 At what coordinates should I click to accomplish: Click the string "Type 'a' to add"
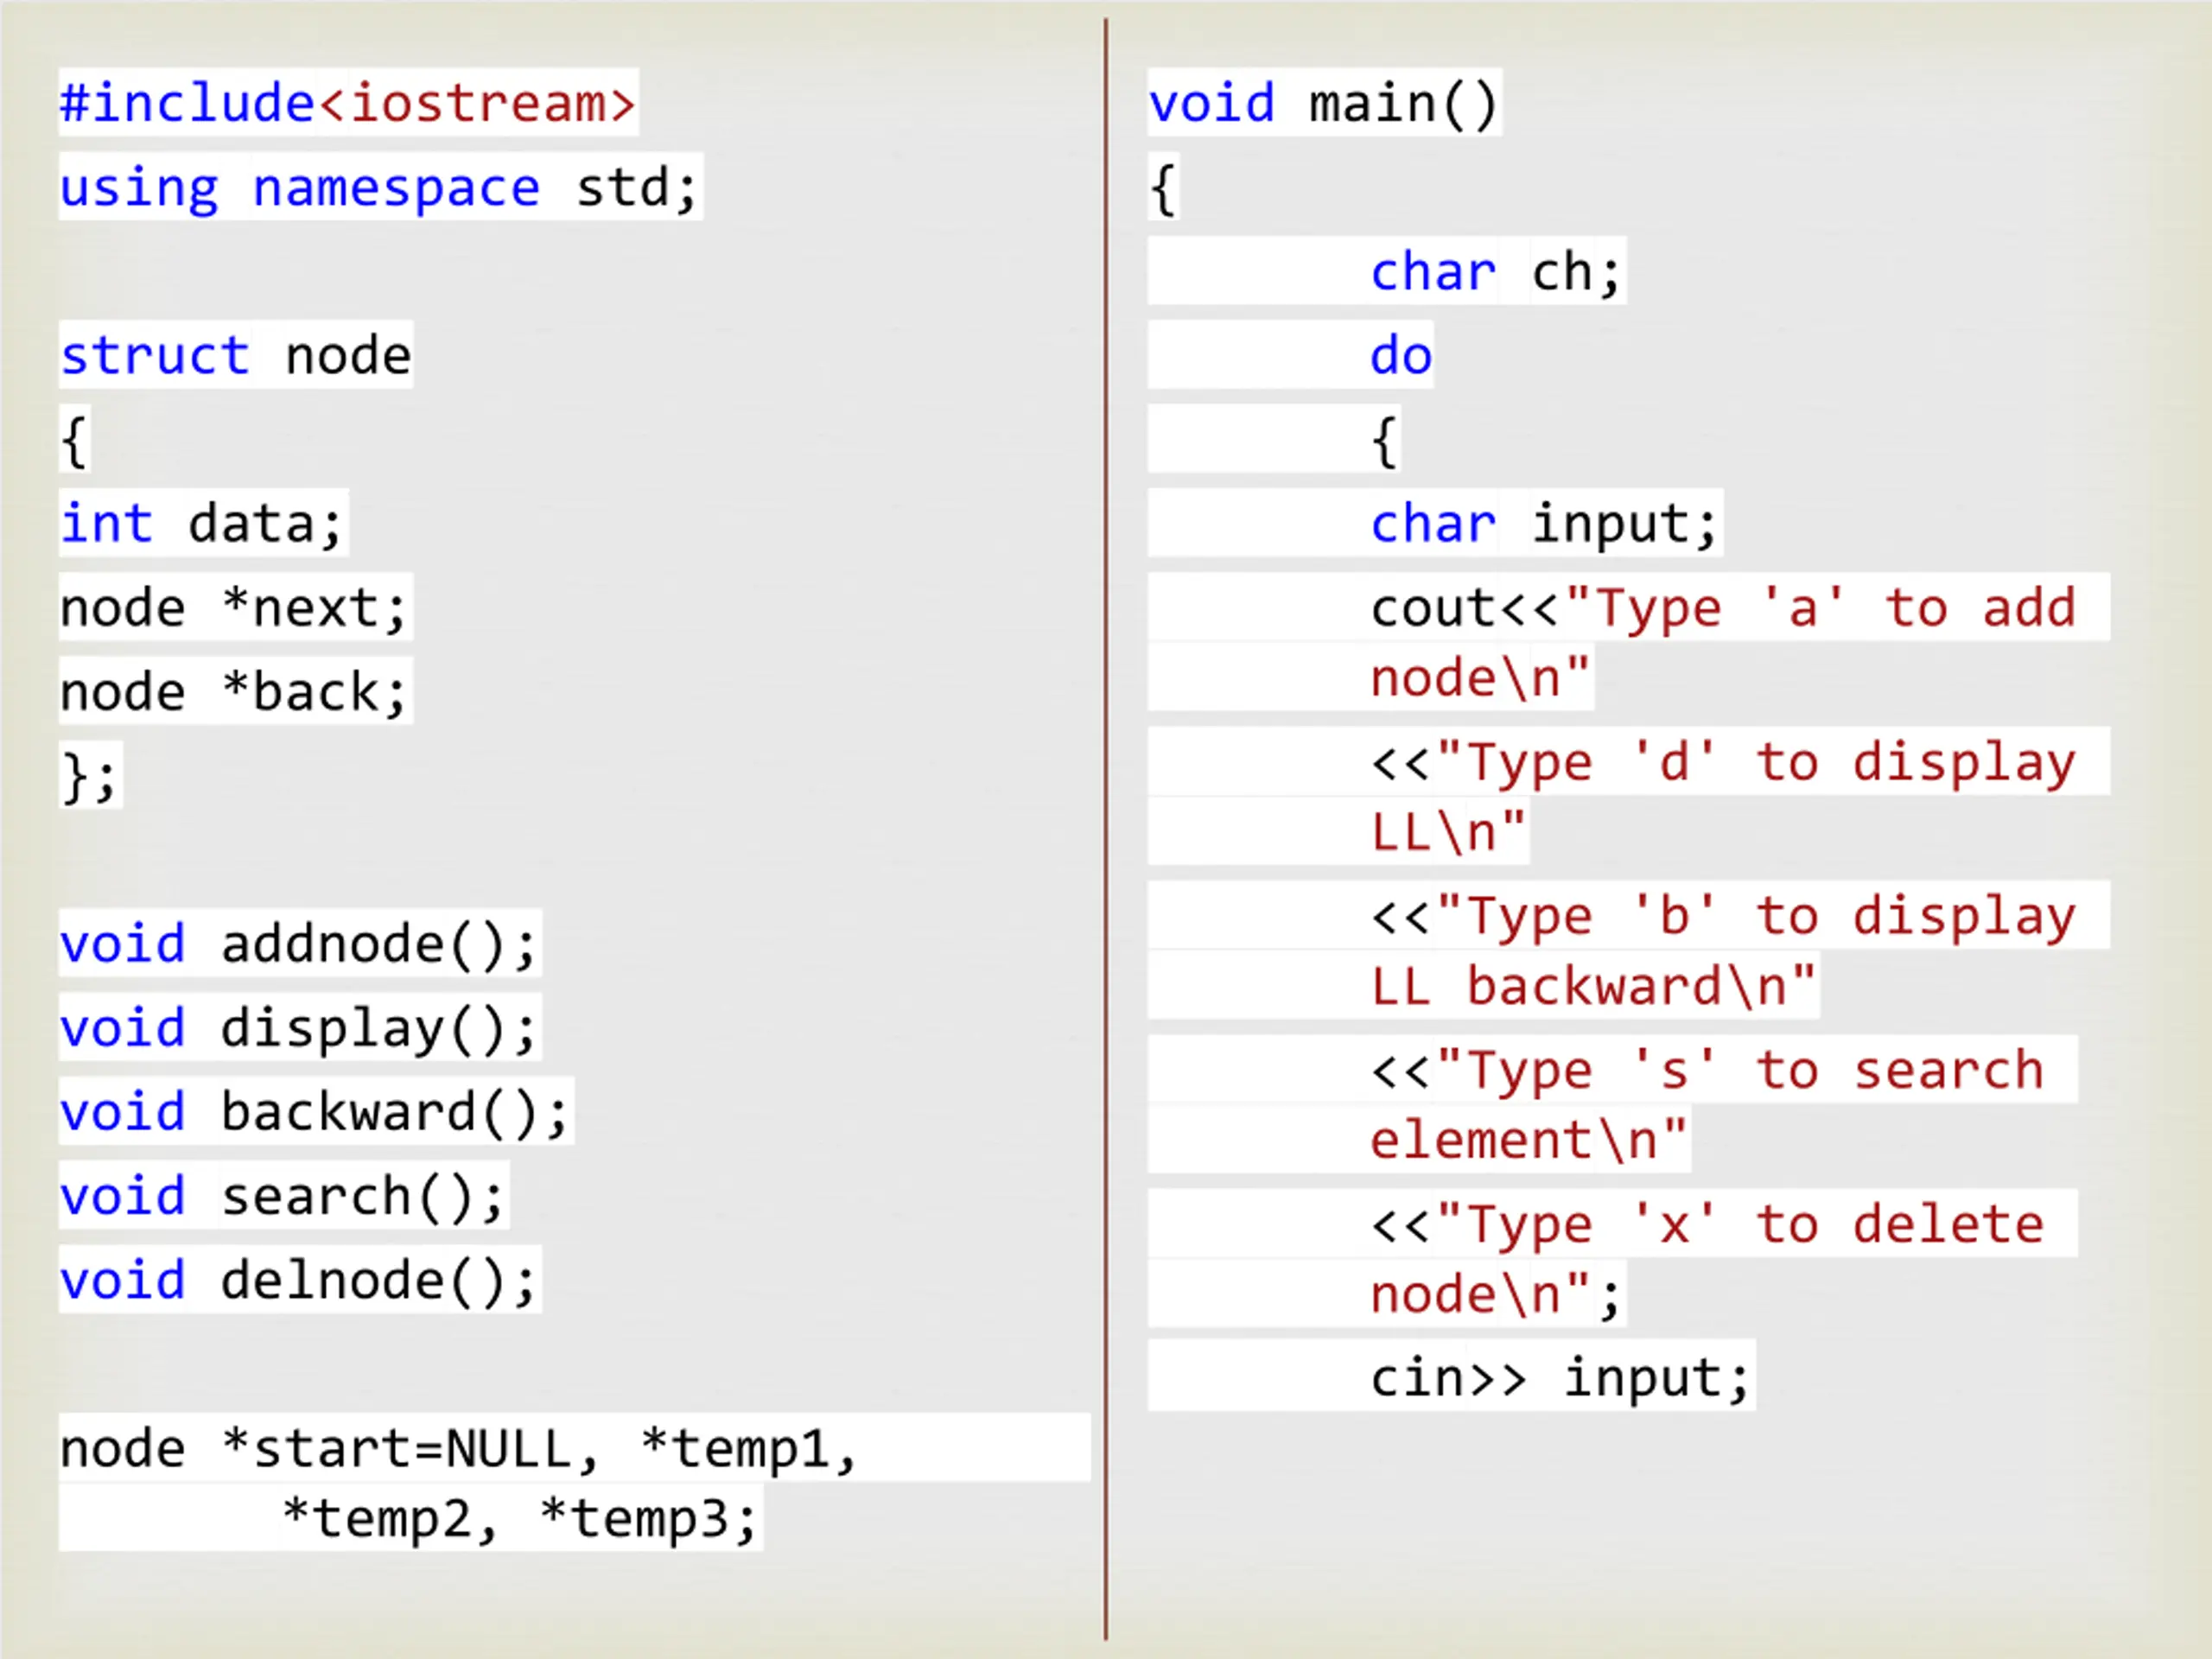pos(1821,608)
